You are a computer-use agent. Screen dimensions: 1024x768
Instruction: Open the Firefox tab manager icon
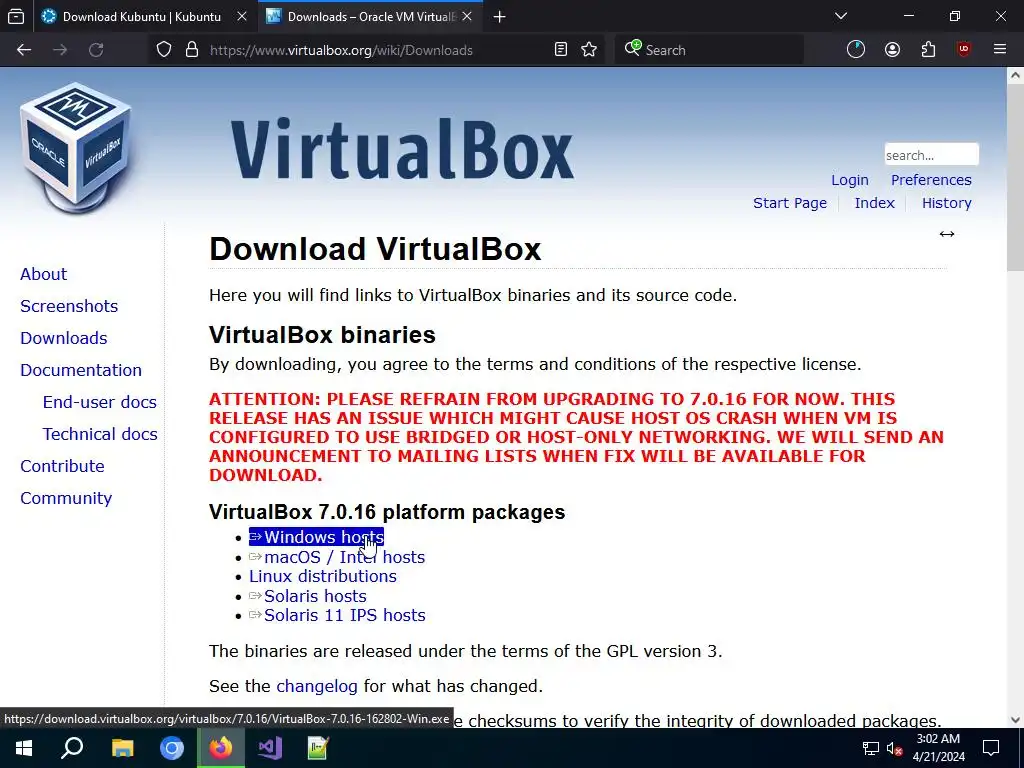pyautogui.click(x=16, y=17)
